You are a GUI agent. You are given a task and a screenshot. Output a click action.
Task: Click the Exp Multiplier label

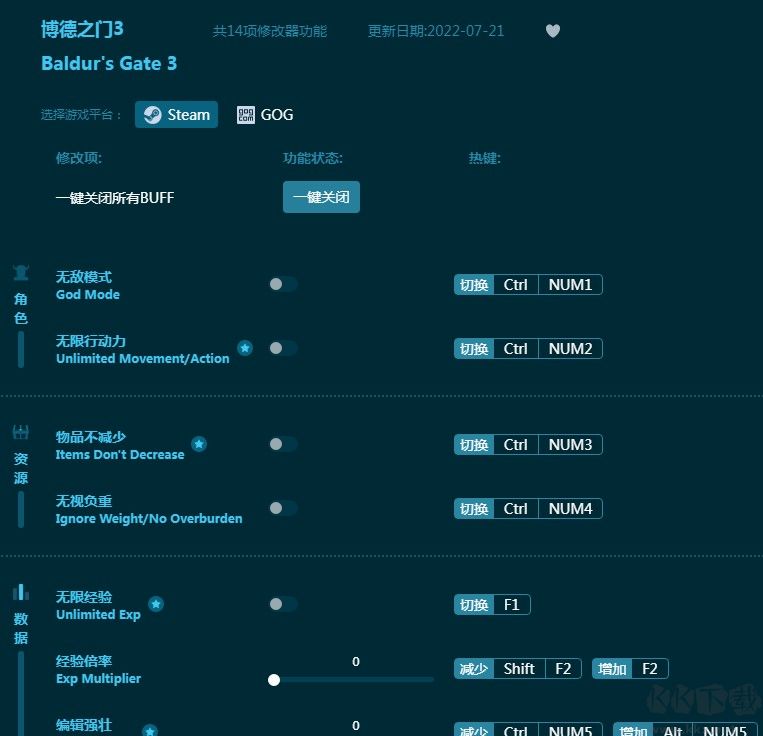[98, 679]
